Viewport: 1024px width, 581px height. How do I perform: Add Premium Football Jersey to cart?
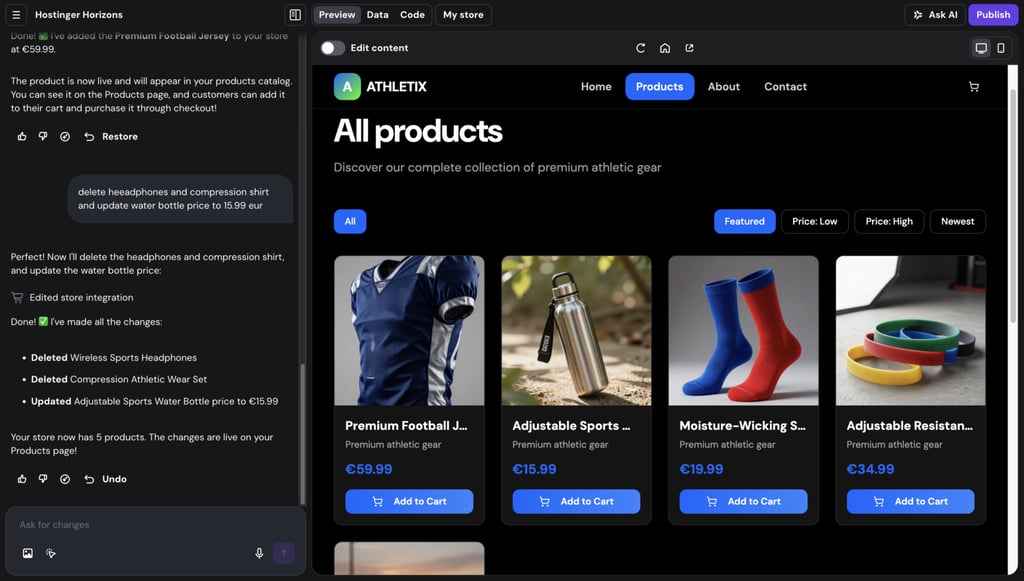click(x=409, y=501)
